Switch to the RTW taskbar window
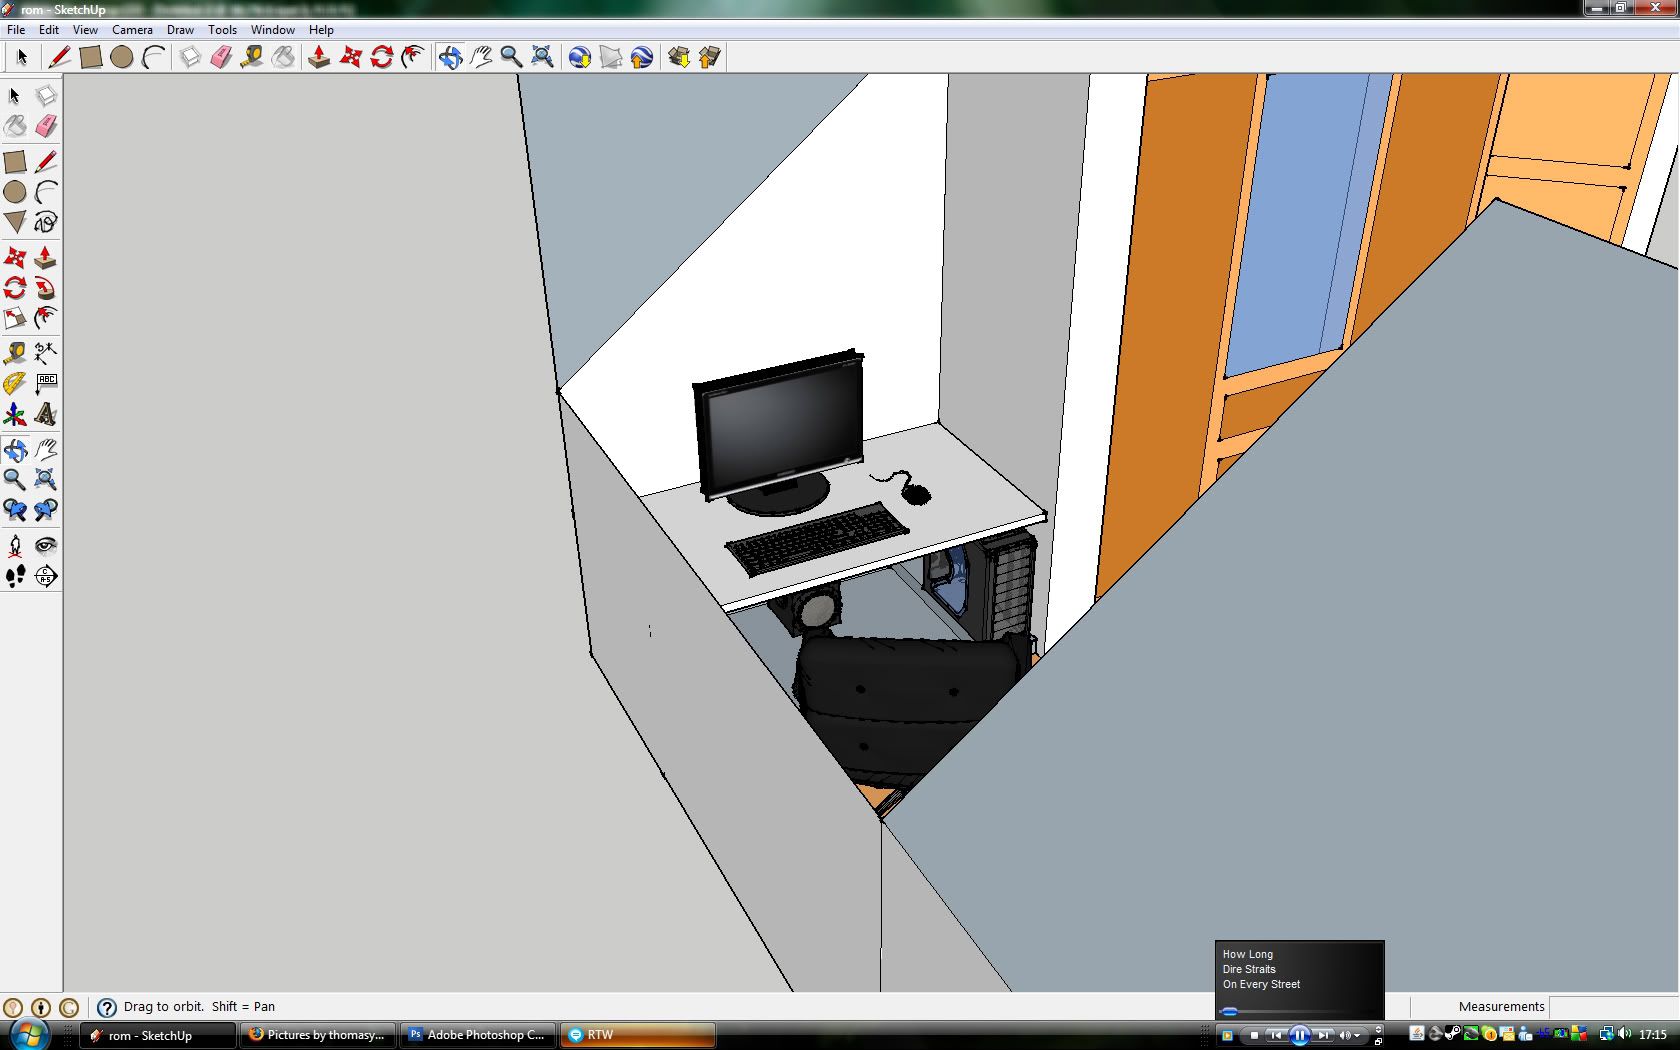 point(638,1035)
